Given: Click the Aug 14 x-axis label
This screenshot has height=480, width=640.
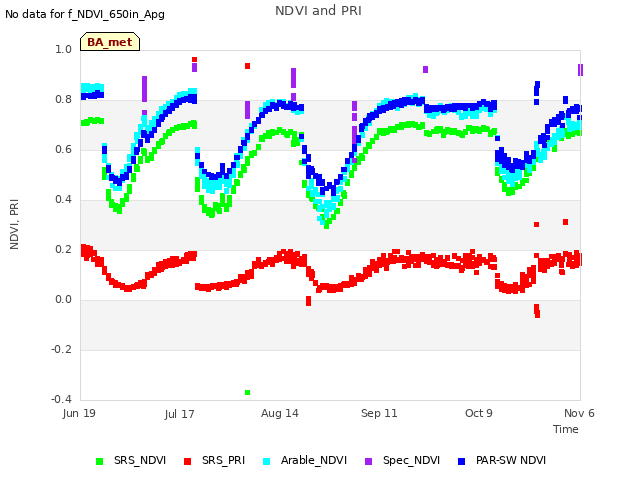Looking at the screenshot, I should [x=280, y=413].
